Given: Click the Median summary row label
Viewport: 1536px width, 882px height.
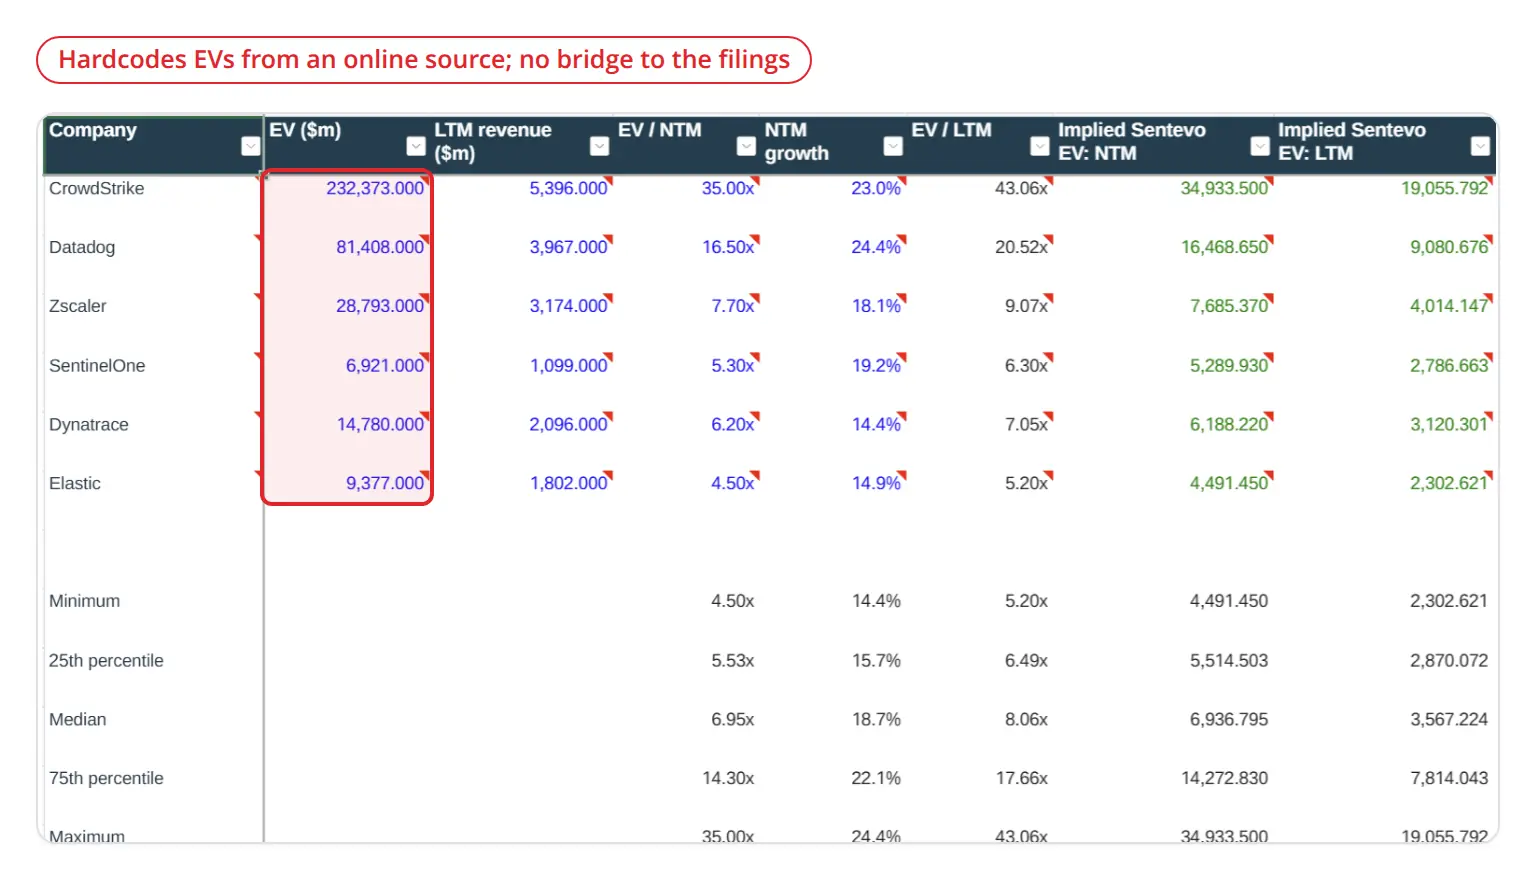Looking at the screenshot, I should coord(77,720).
